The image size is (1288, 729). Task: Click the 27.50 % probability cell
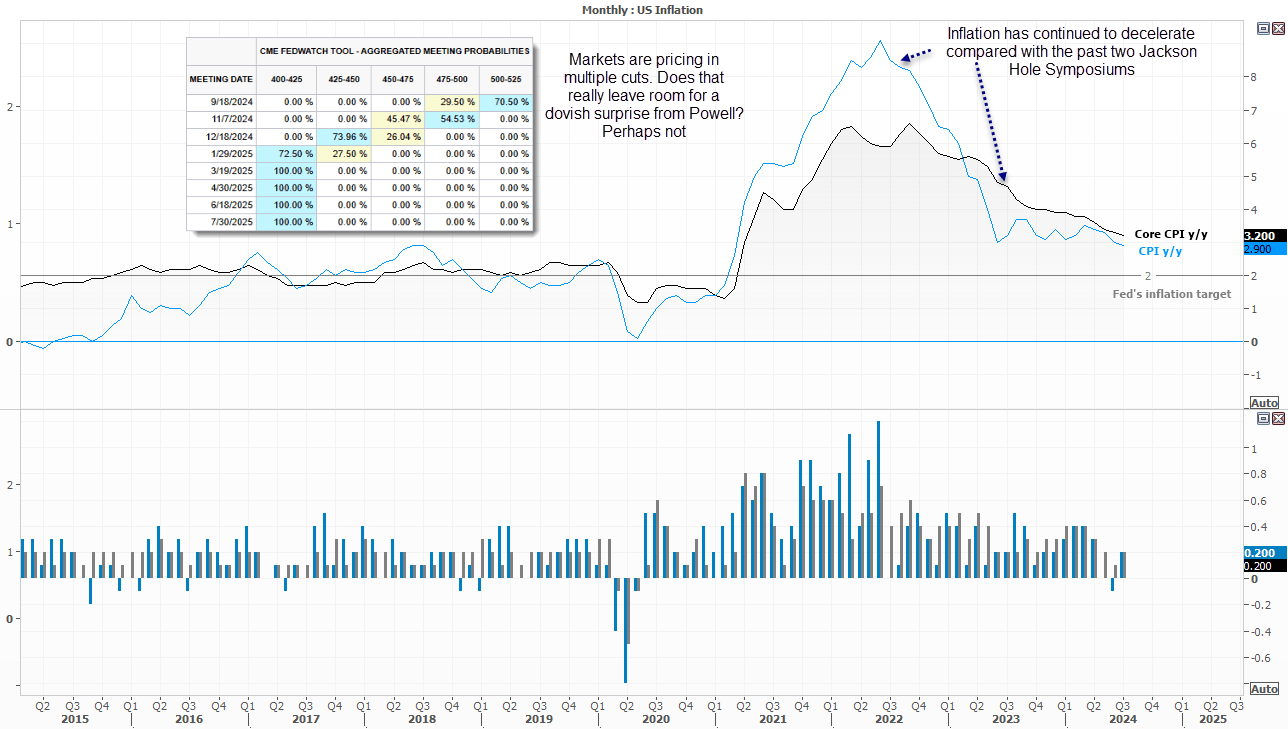pyautogui.click(x=343, y=153)
